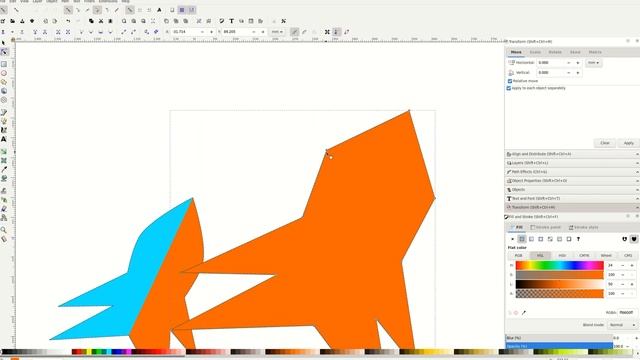
Task: Choose evenodd fill rule icon
Action: tap(624, 239)
